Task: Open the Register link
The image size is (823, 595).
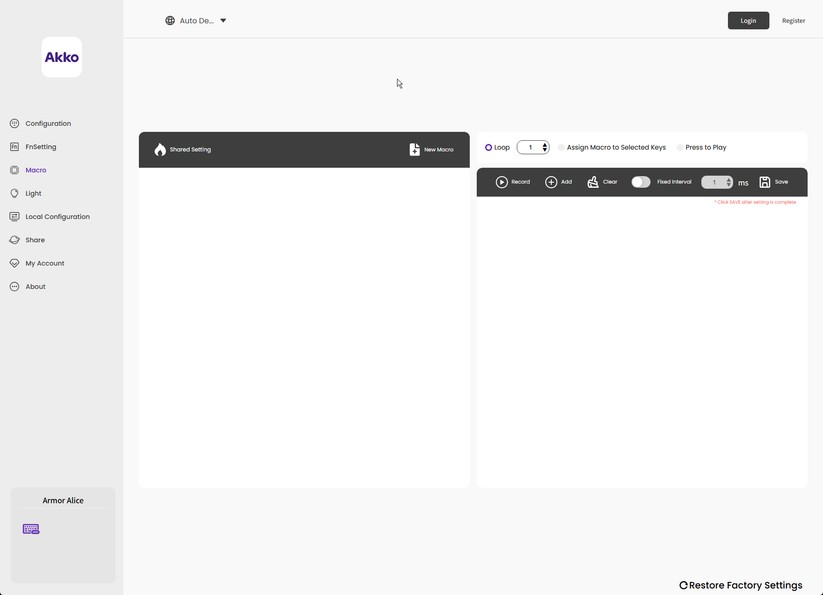Action: (x=793, y=20)
